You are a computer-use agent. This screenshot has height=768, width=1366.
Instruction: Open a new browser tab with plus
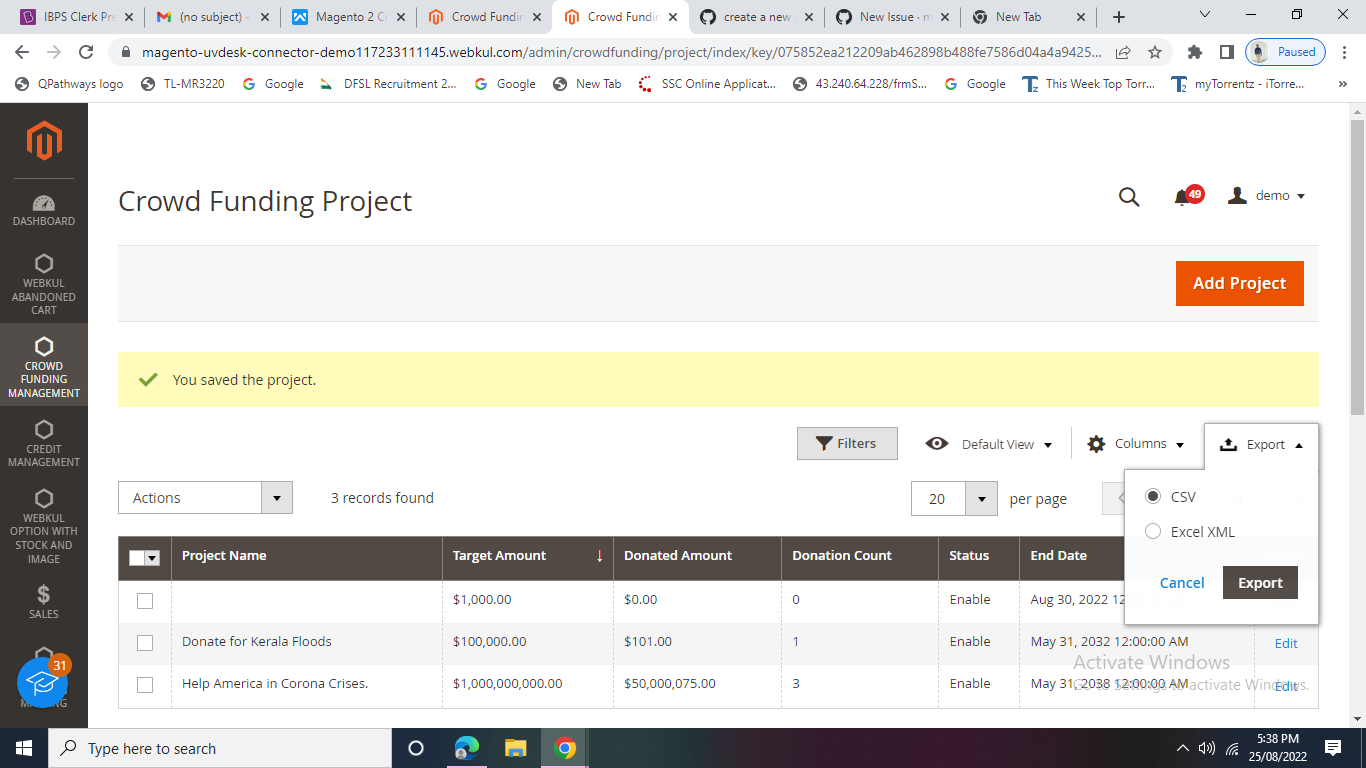1119,17
